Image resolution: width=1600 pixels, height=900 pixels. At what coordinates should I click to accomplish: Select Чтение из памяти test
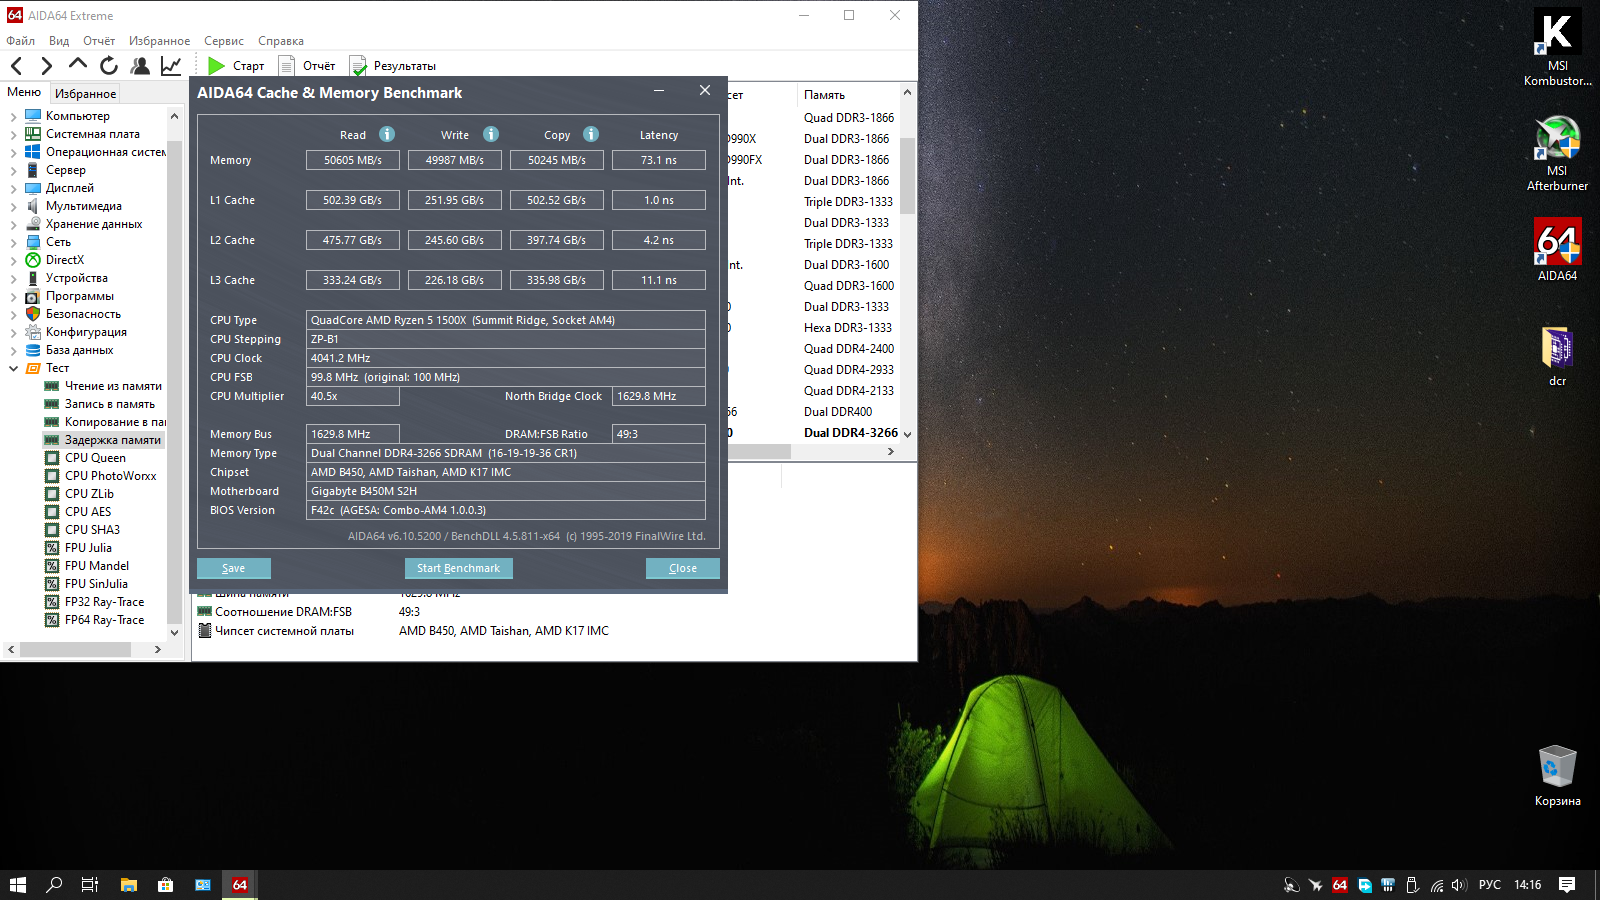coord(113,386)
